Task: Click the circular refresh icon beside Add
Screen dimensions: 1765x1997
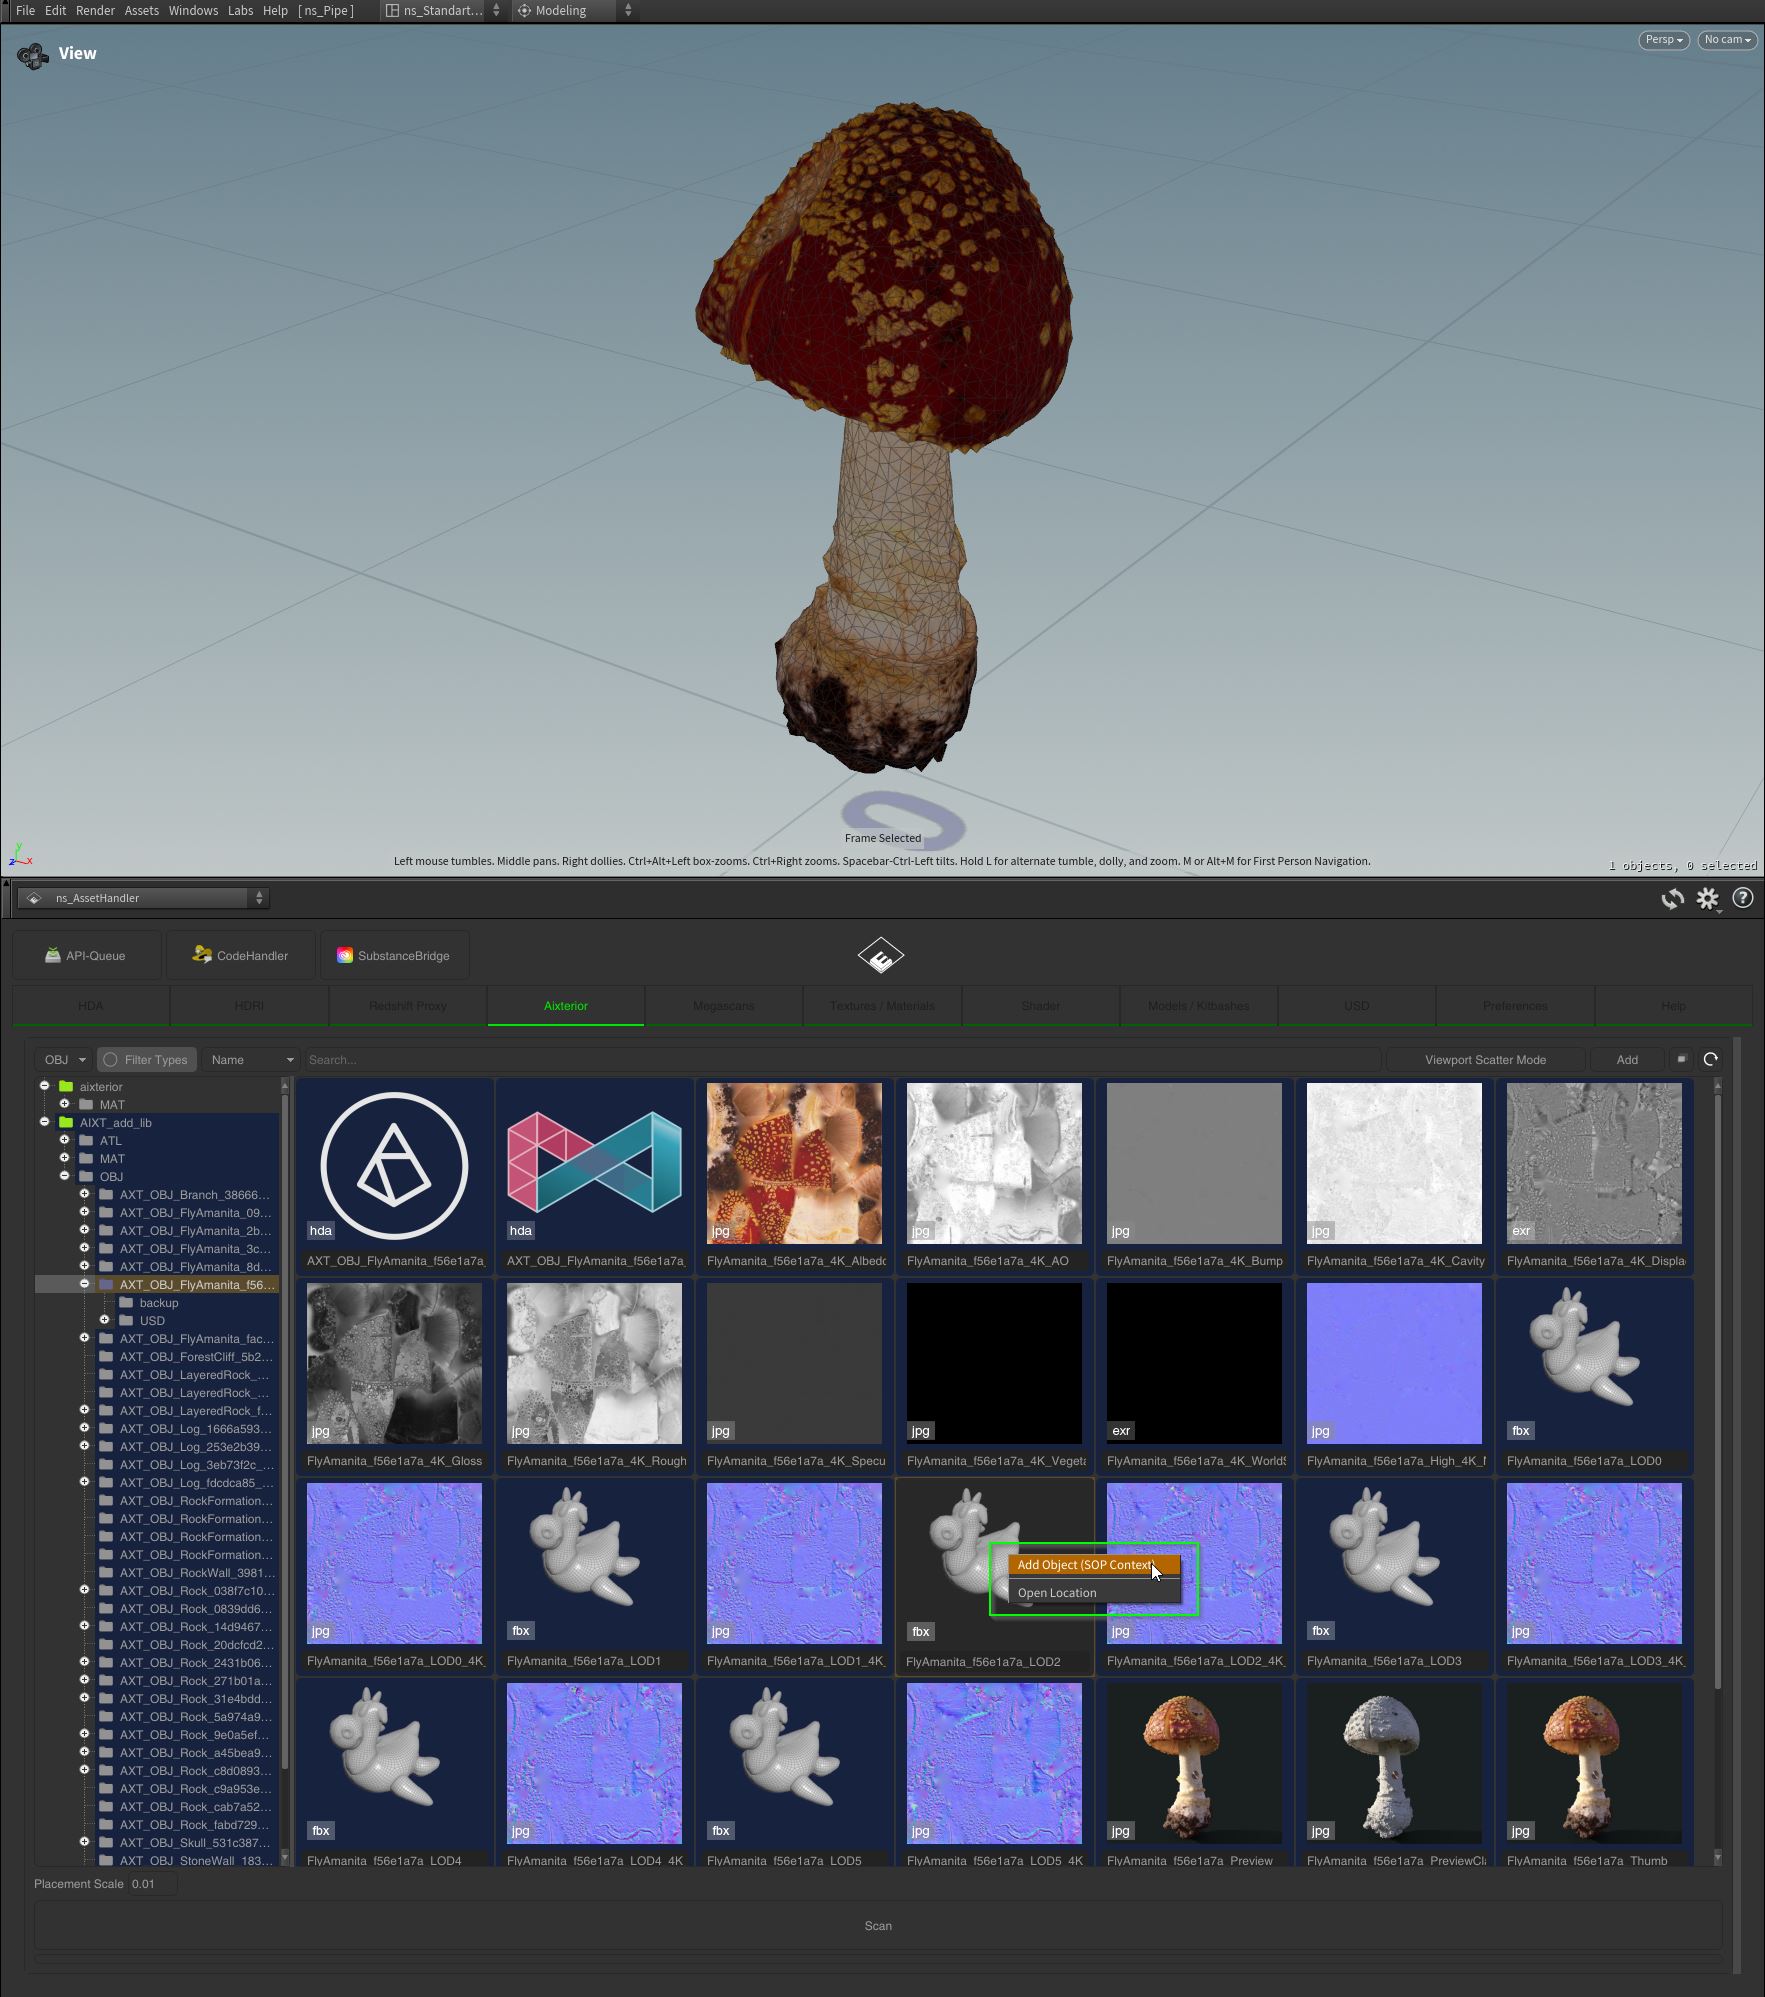Action: [x=1711, y=1059]
